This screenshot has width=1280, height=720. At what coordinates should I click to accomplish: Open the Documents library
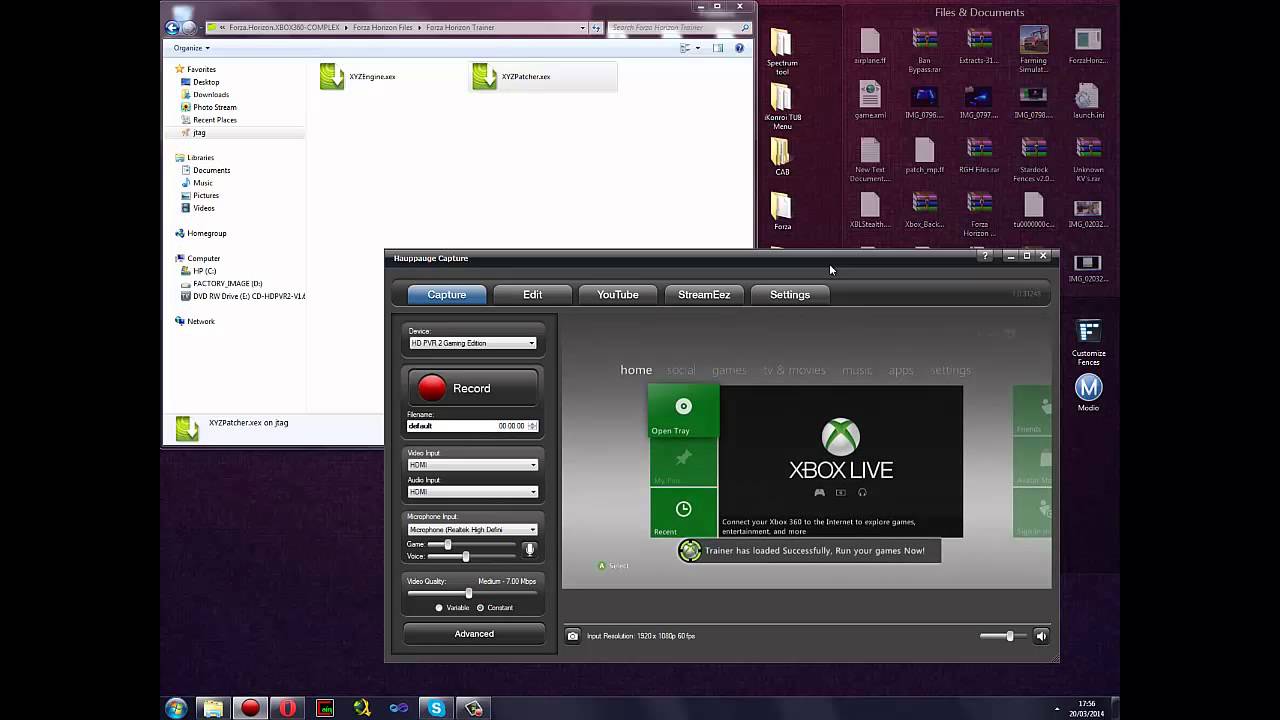pos(211,171)
